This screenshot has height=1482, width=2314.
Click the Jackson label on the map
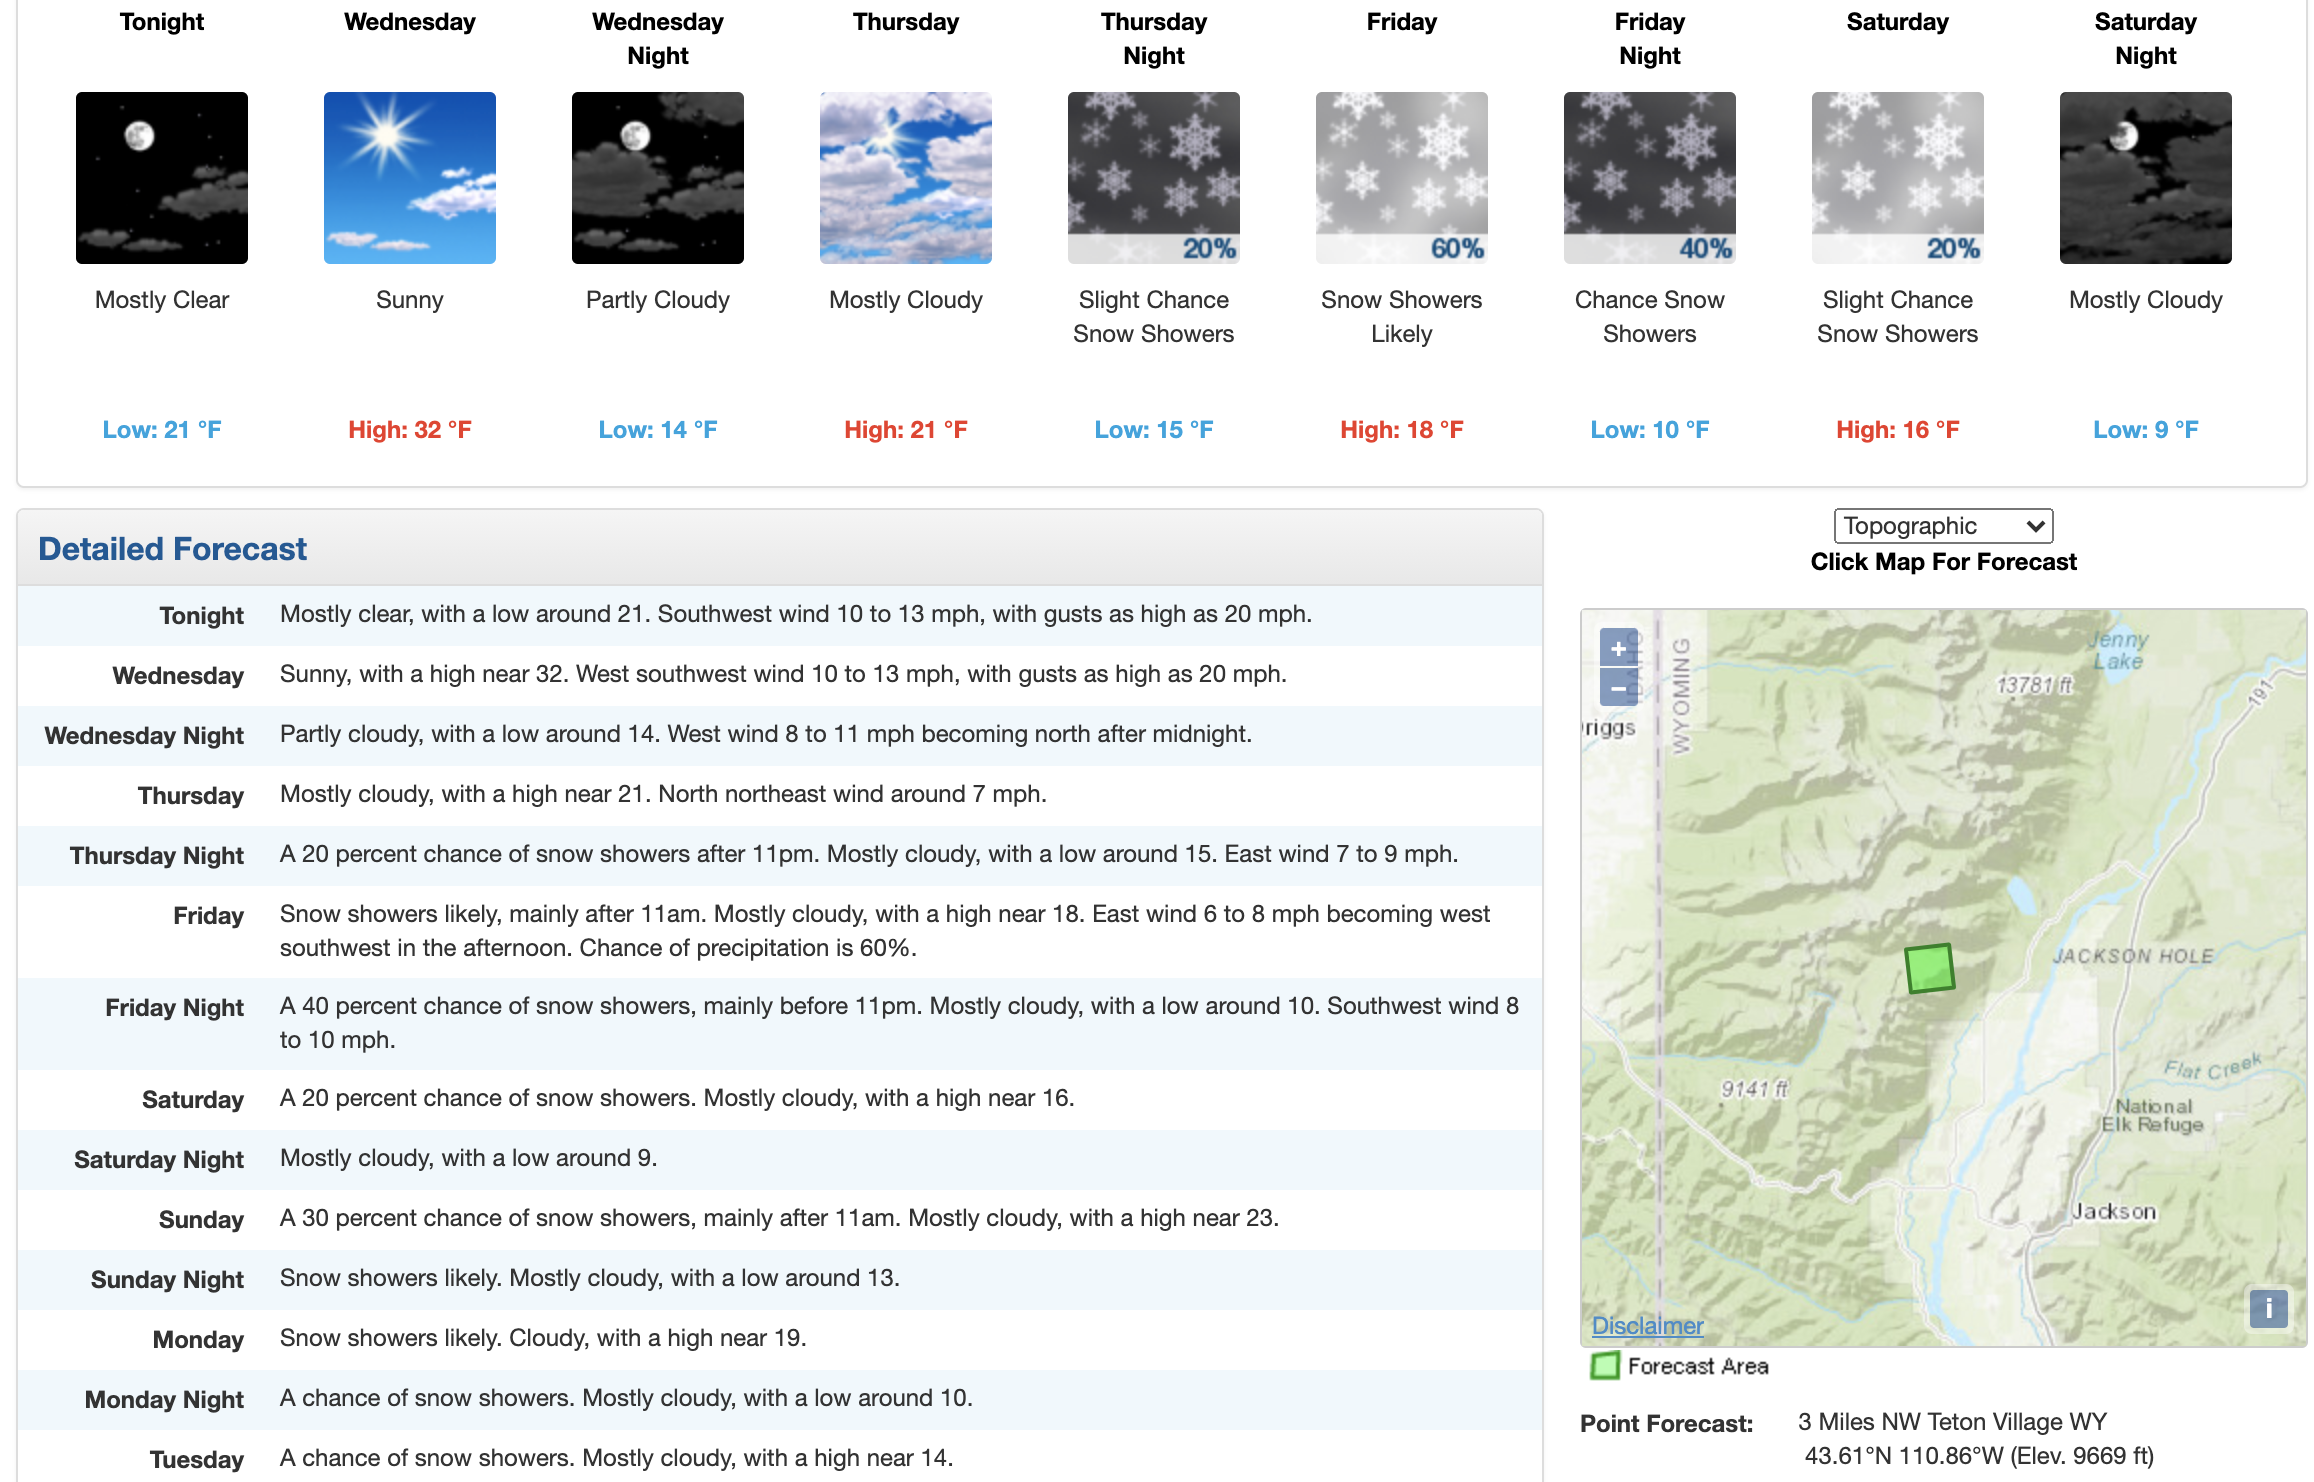click(x=2114, y=1211)
